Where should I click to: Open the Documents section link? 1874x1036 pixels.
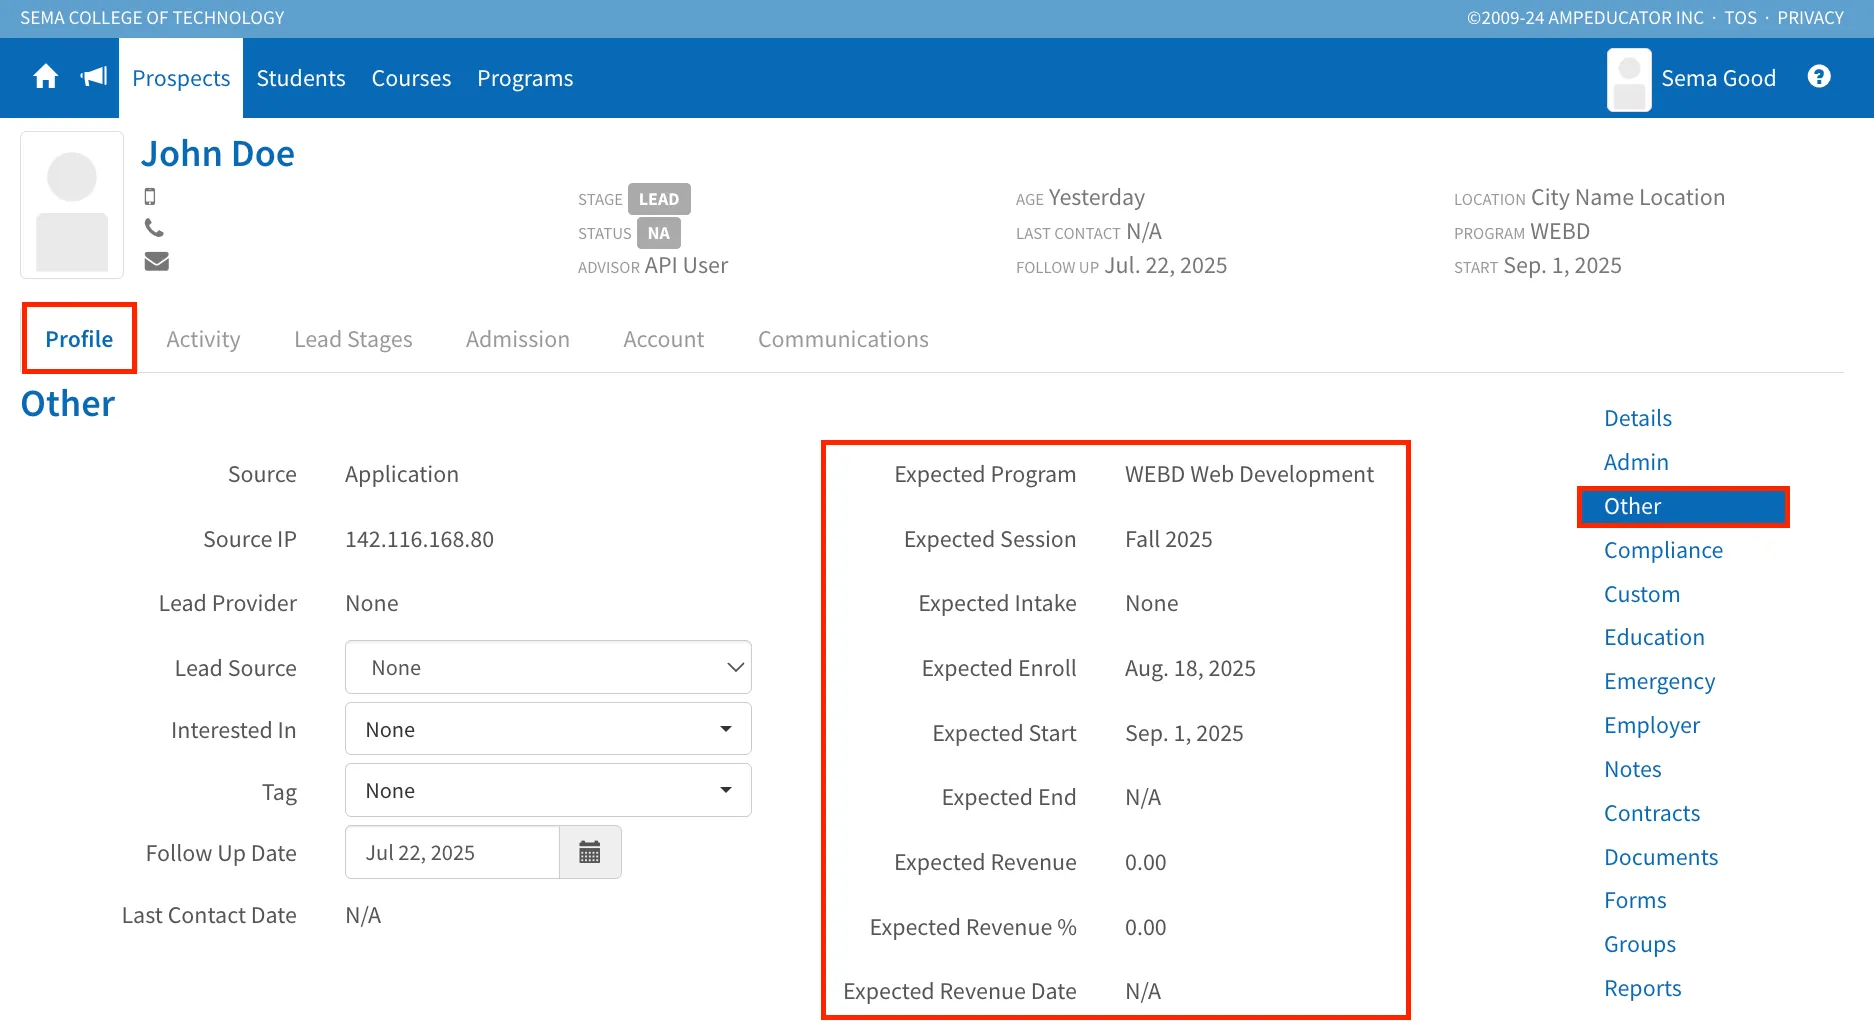pos(1661,857)
